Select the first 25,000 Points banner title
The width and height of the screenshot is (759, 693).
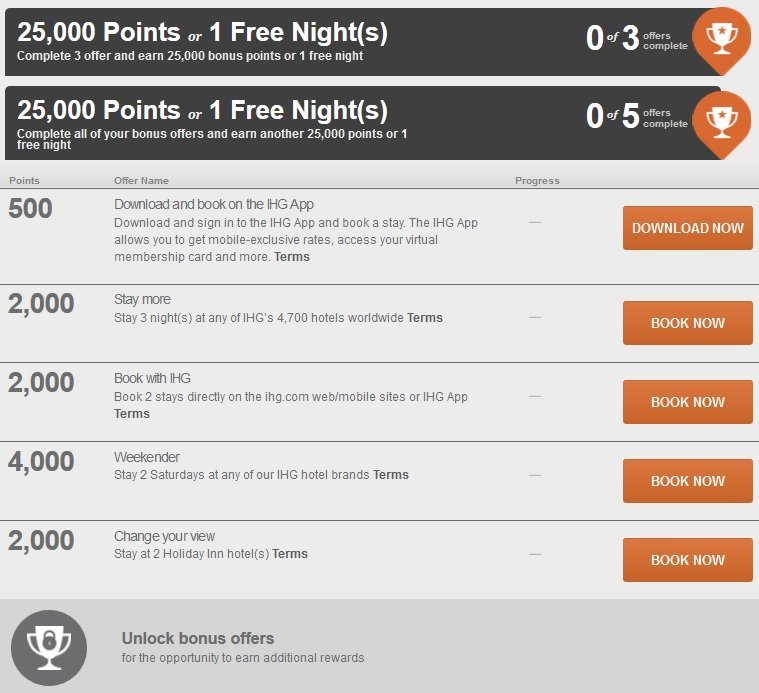point(202,32)
